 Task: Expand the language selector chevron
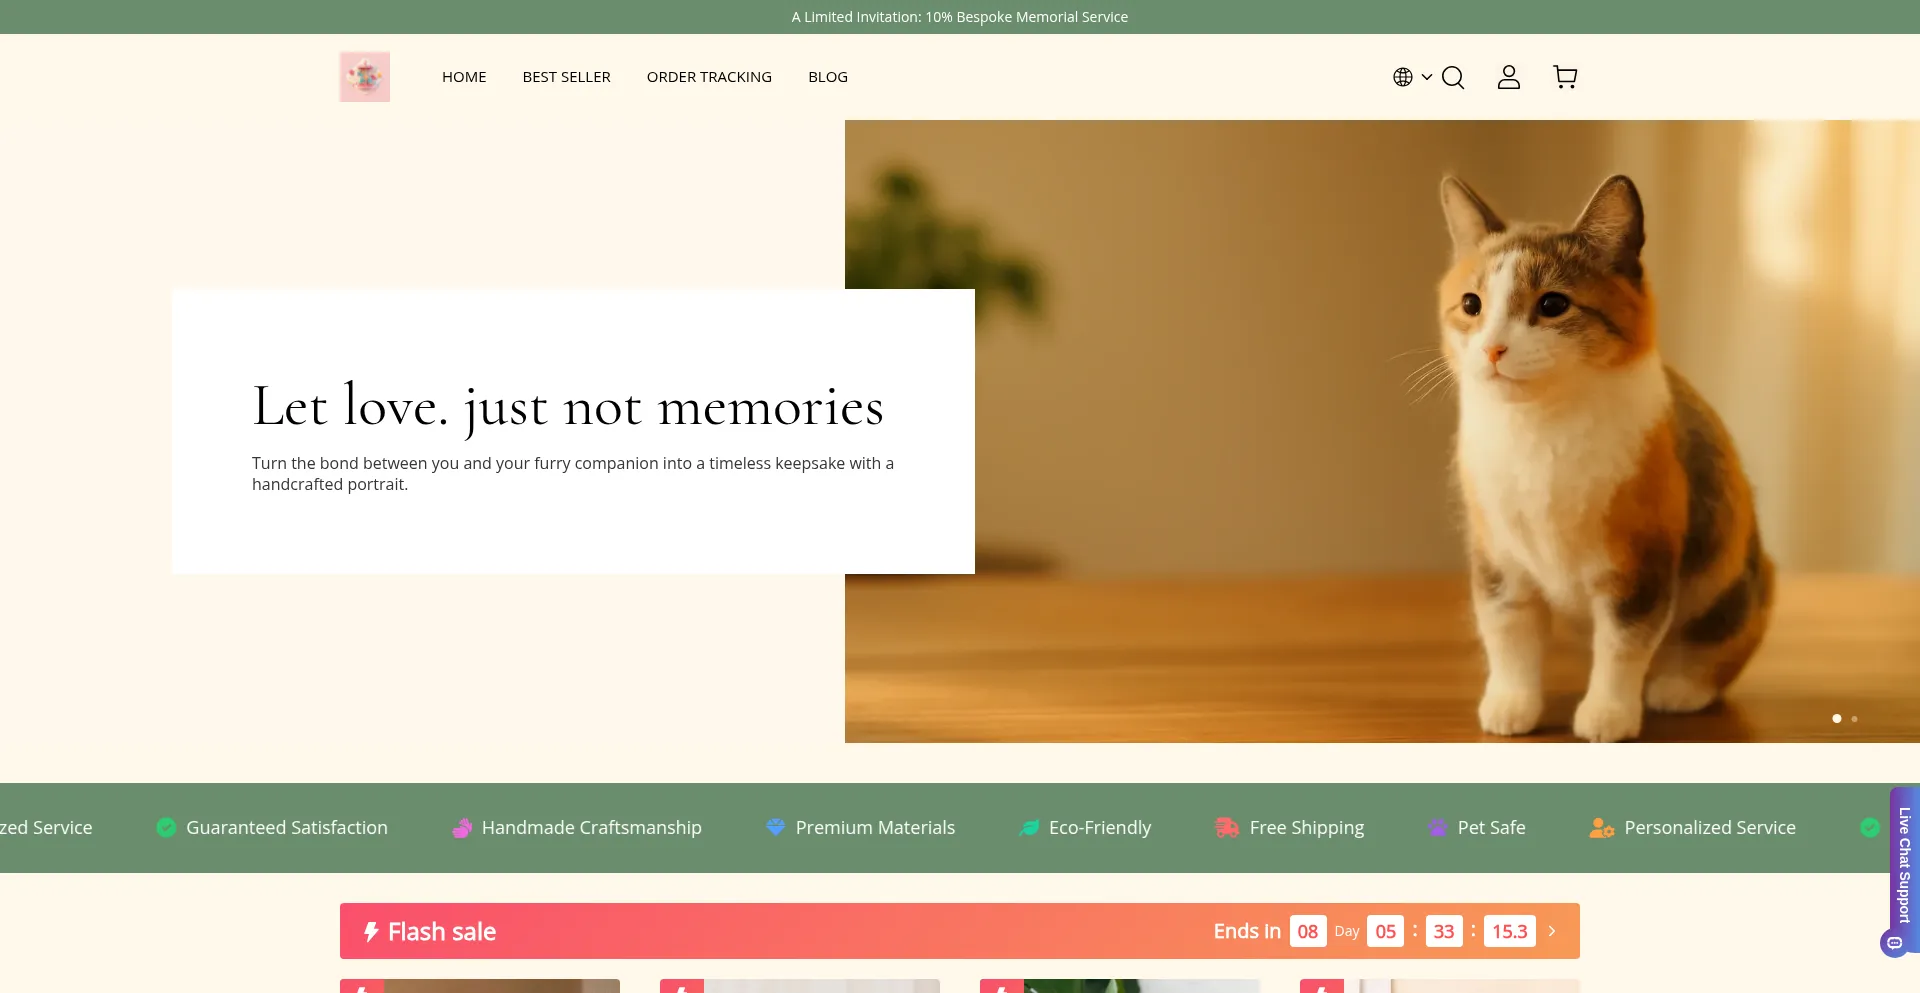click(1427, 77)
